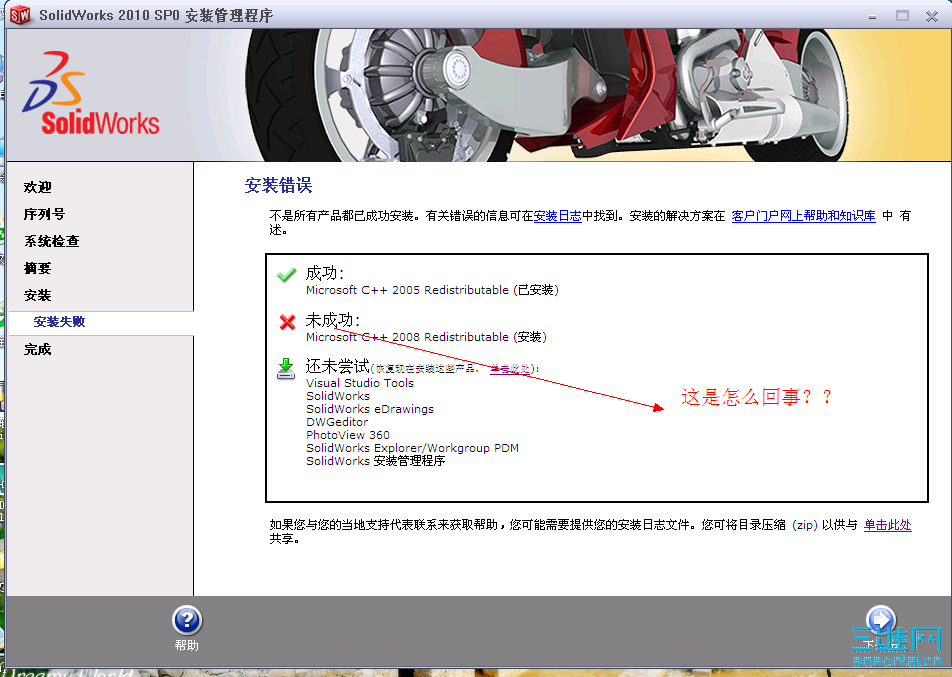Click the 单击此处 link to zip logs

coord(888,525)
